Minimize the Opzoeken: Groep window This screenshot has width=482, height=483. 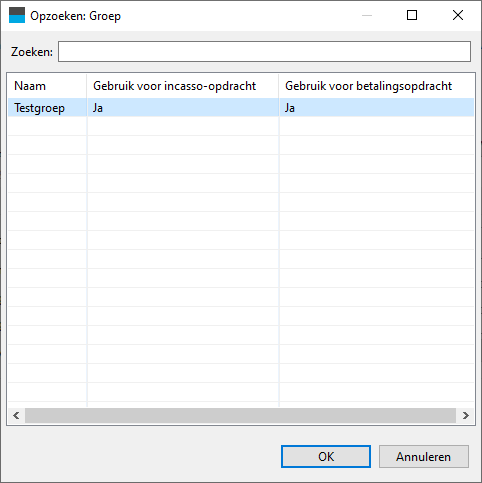coord(367,15)
